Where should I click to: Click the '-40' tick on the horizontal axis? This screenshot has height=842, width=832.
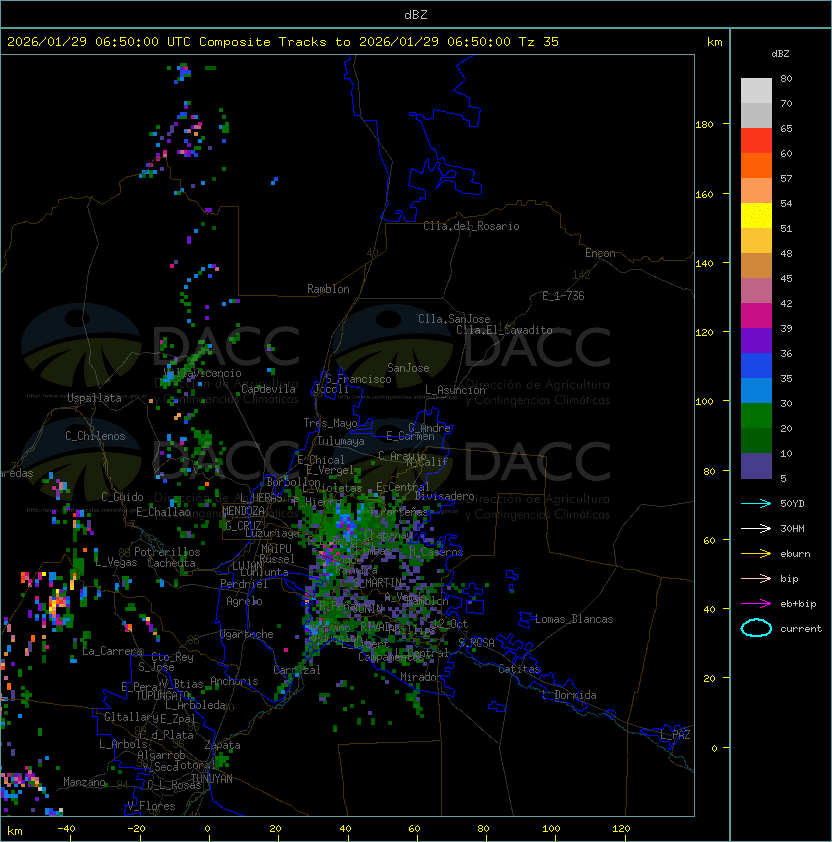click(x=66, y=829)
